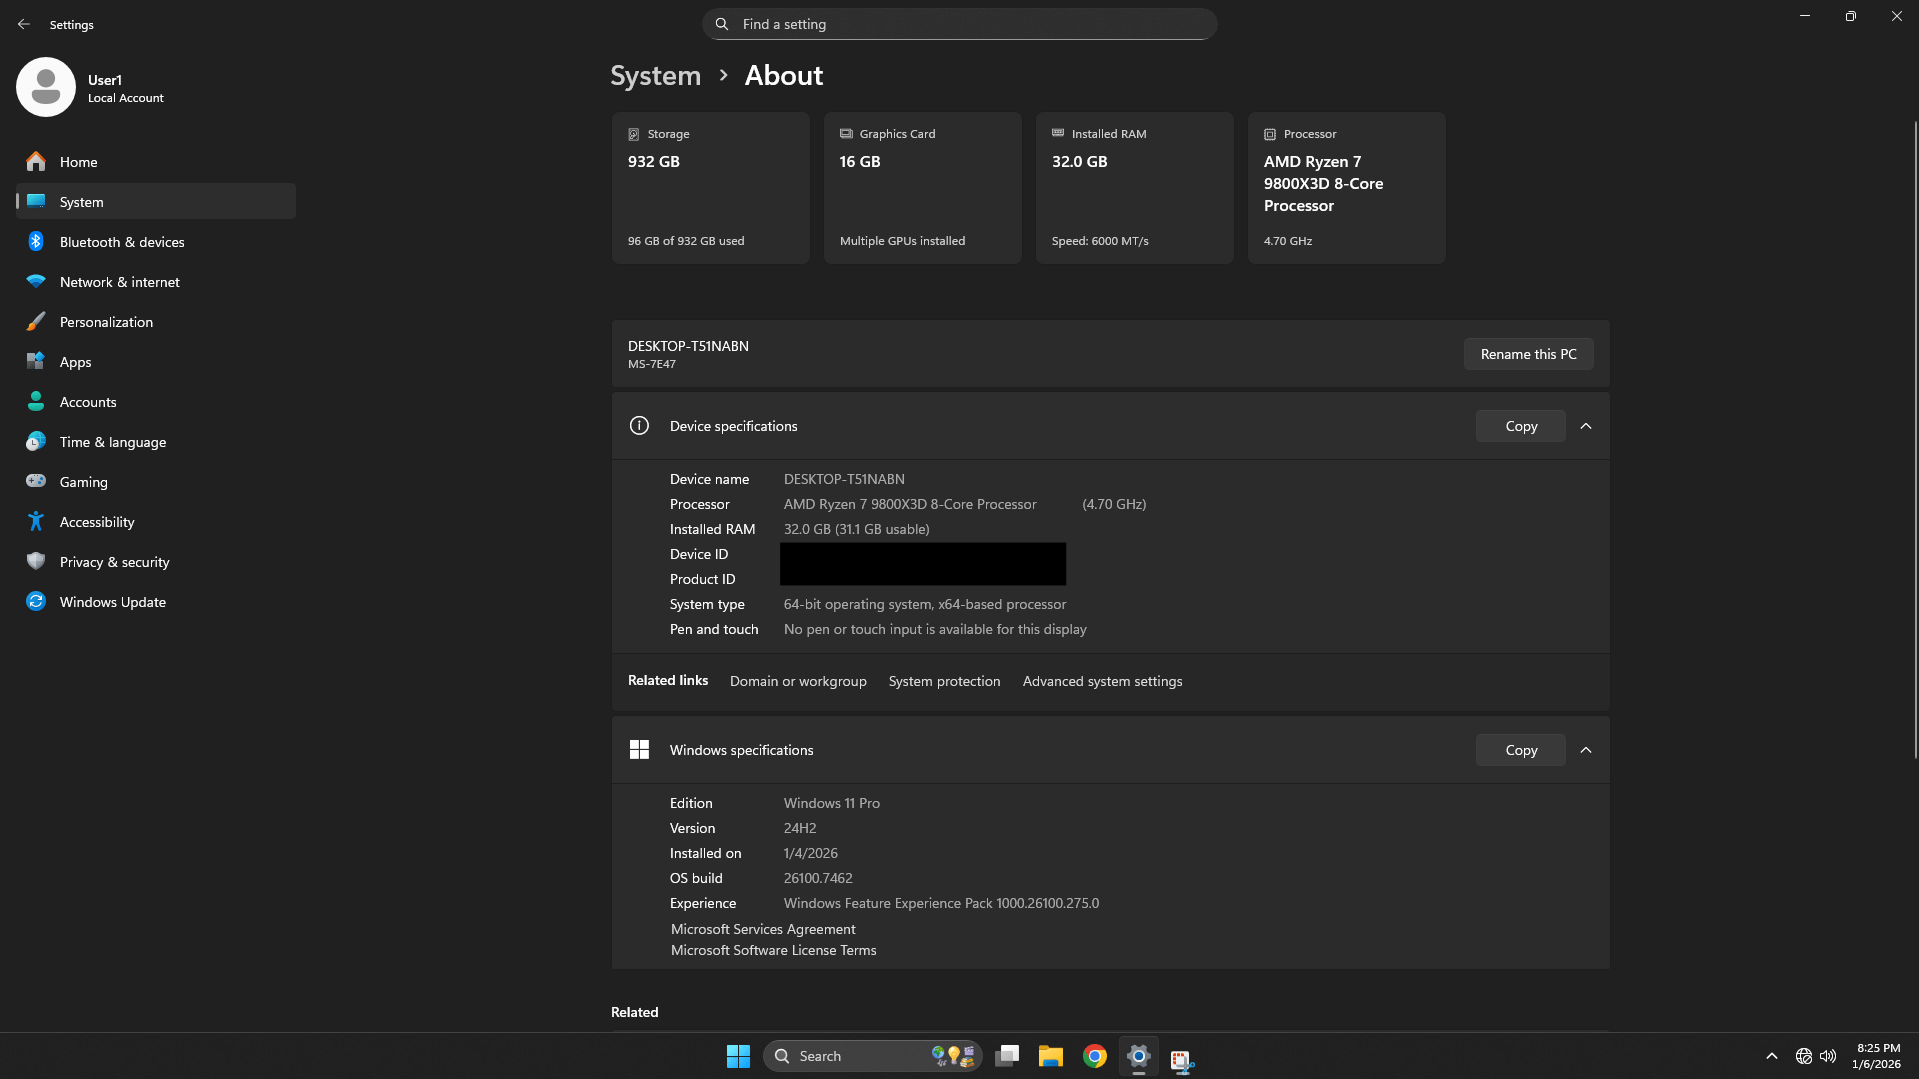Click the Windows Update refresh icon
Viewport: 1919px width, 1079px height.
point(36,601)
